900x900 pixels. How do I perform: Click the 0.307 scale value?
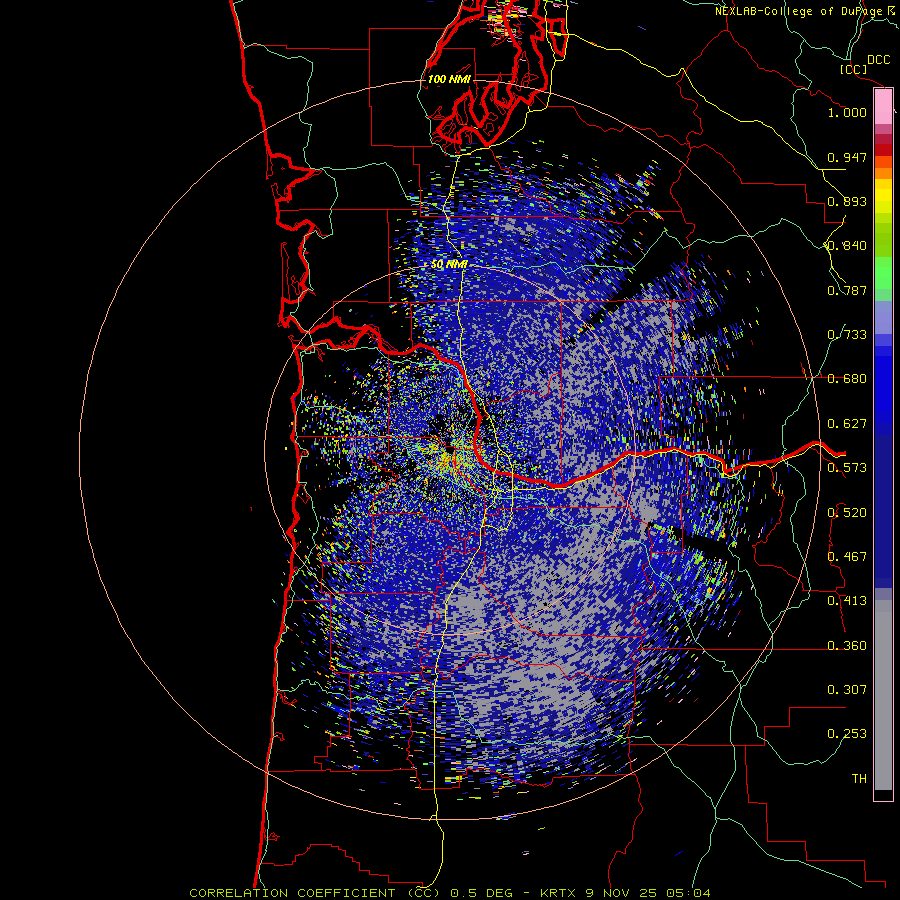tap(847, 690)
